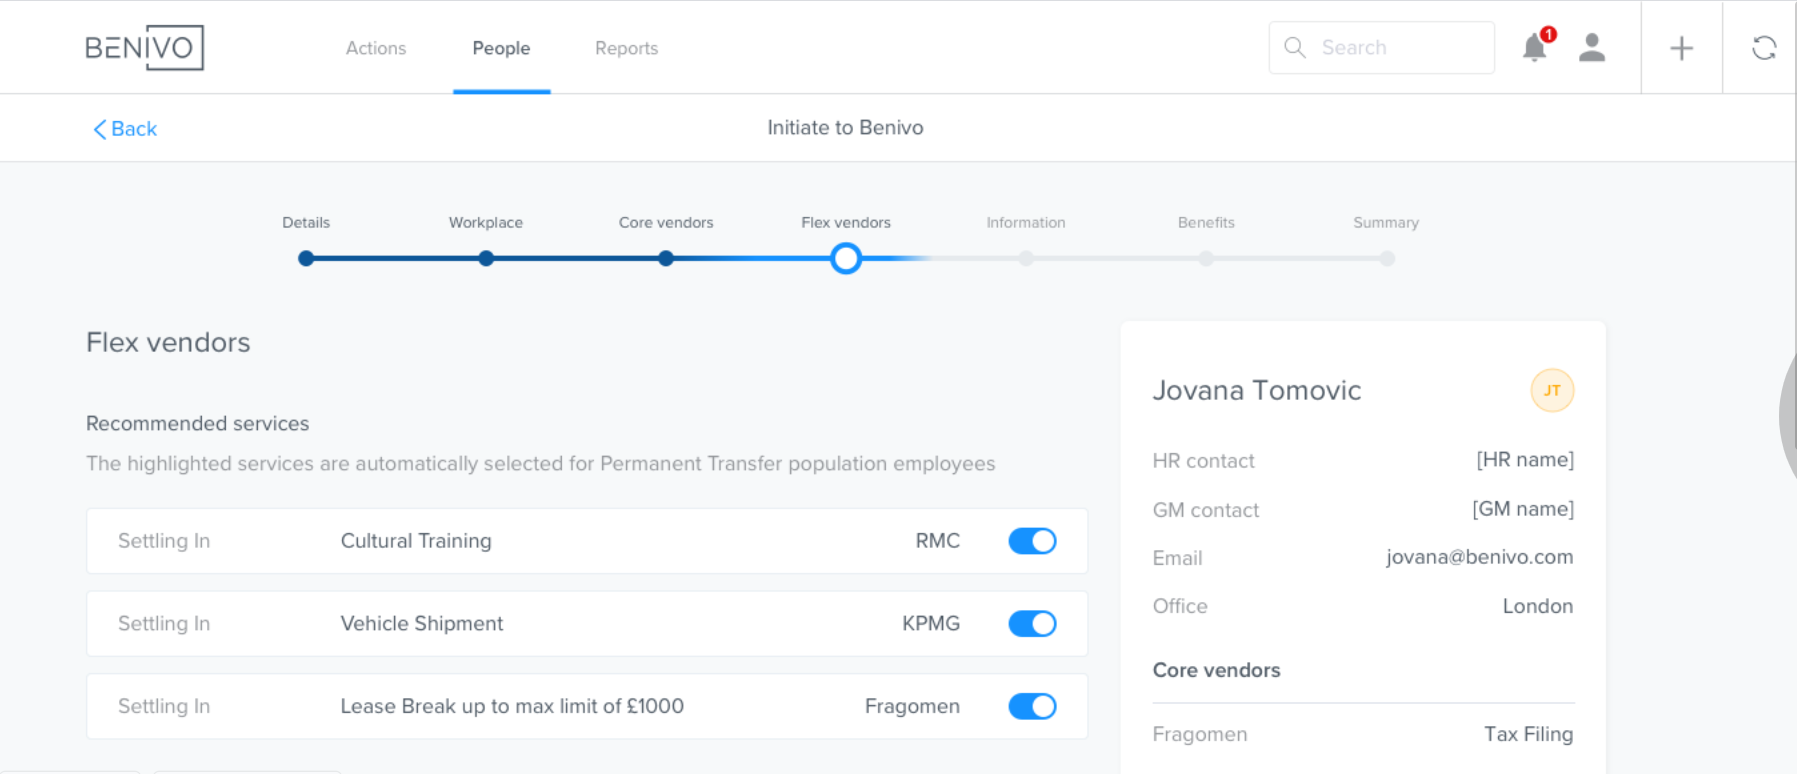This screenshot has height=774, width=1797.
Task: Toggle off Cultural Training service
Action: click(x=1032, y=541)
